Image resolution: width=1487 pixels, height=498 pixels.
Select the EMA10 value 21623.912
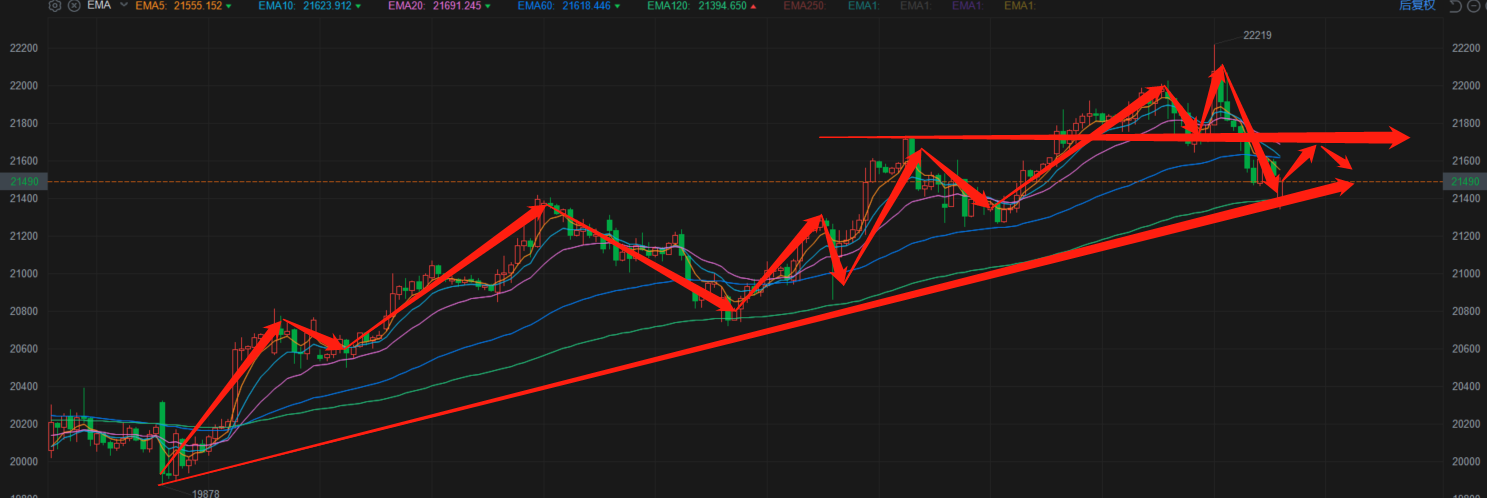(x=327, y=6)
